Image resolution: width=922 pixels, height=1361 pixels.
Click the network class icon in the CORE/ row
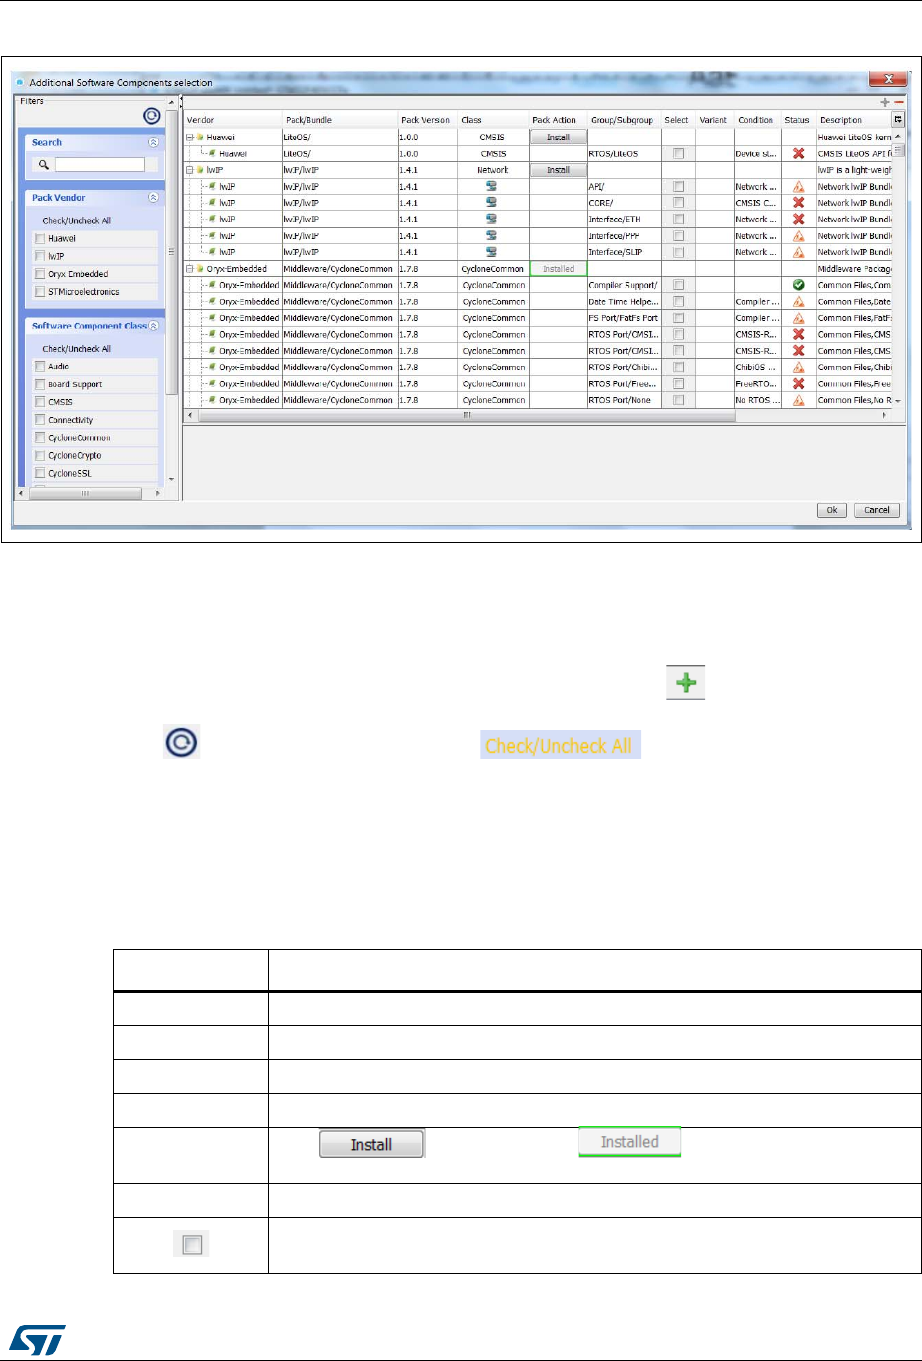[x=491, y=203]
